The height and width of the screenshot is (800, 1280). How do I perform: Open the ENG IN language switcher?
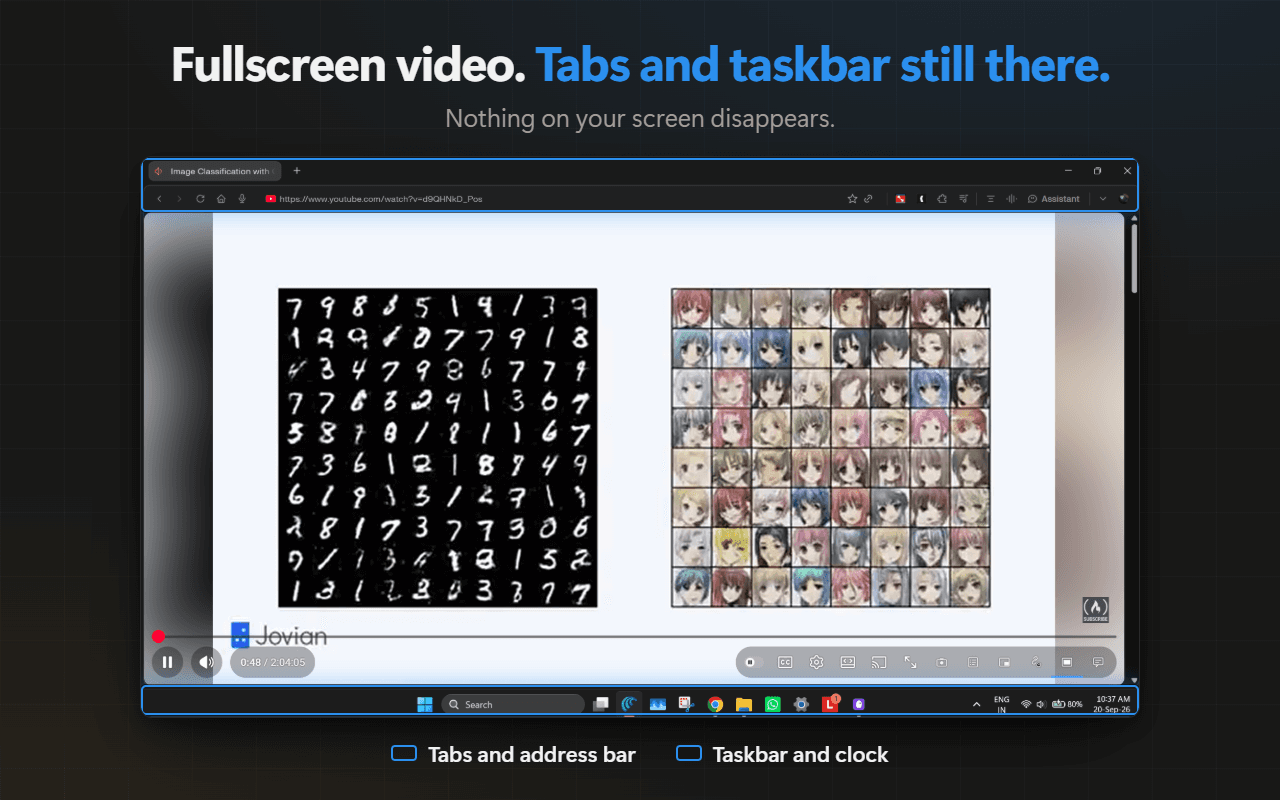[x=1001, y=704]
